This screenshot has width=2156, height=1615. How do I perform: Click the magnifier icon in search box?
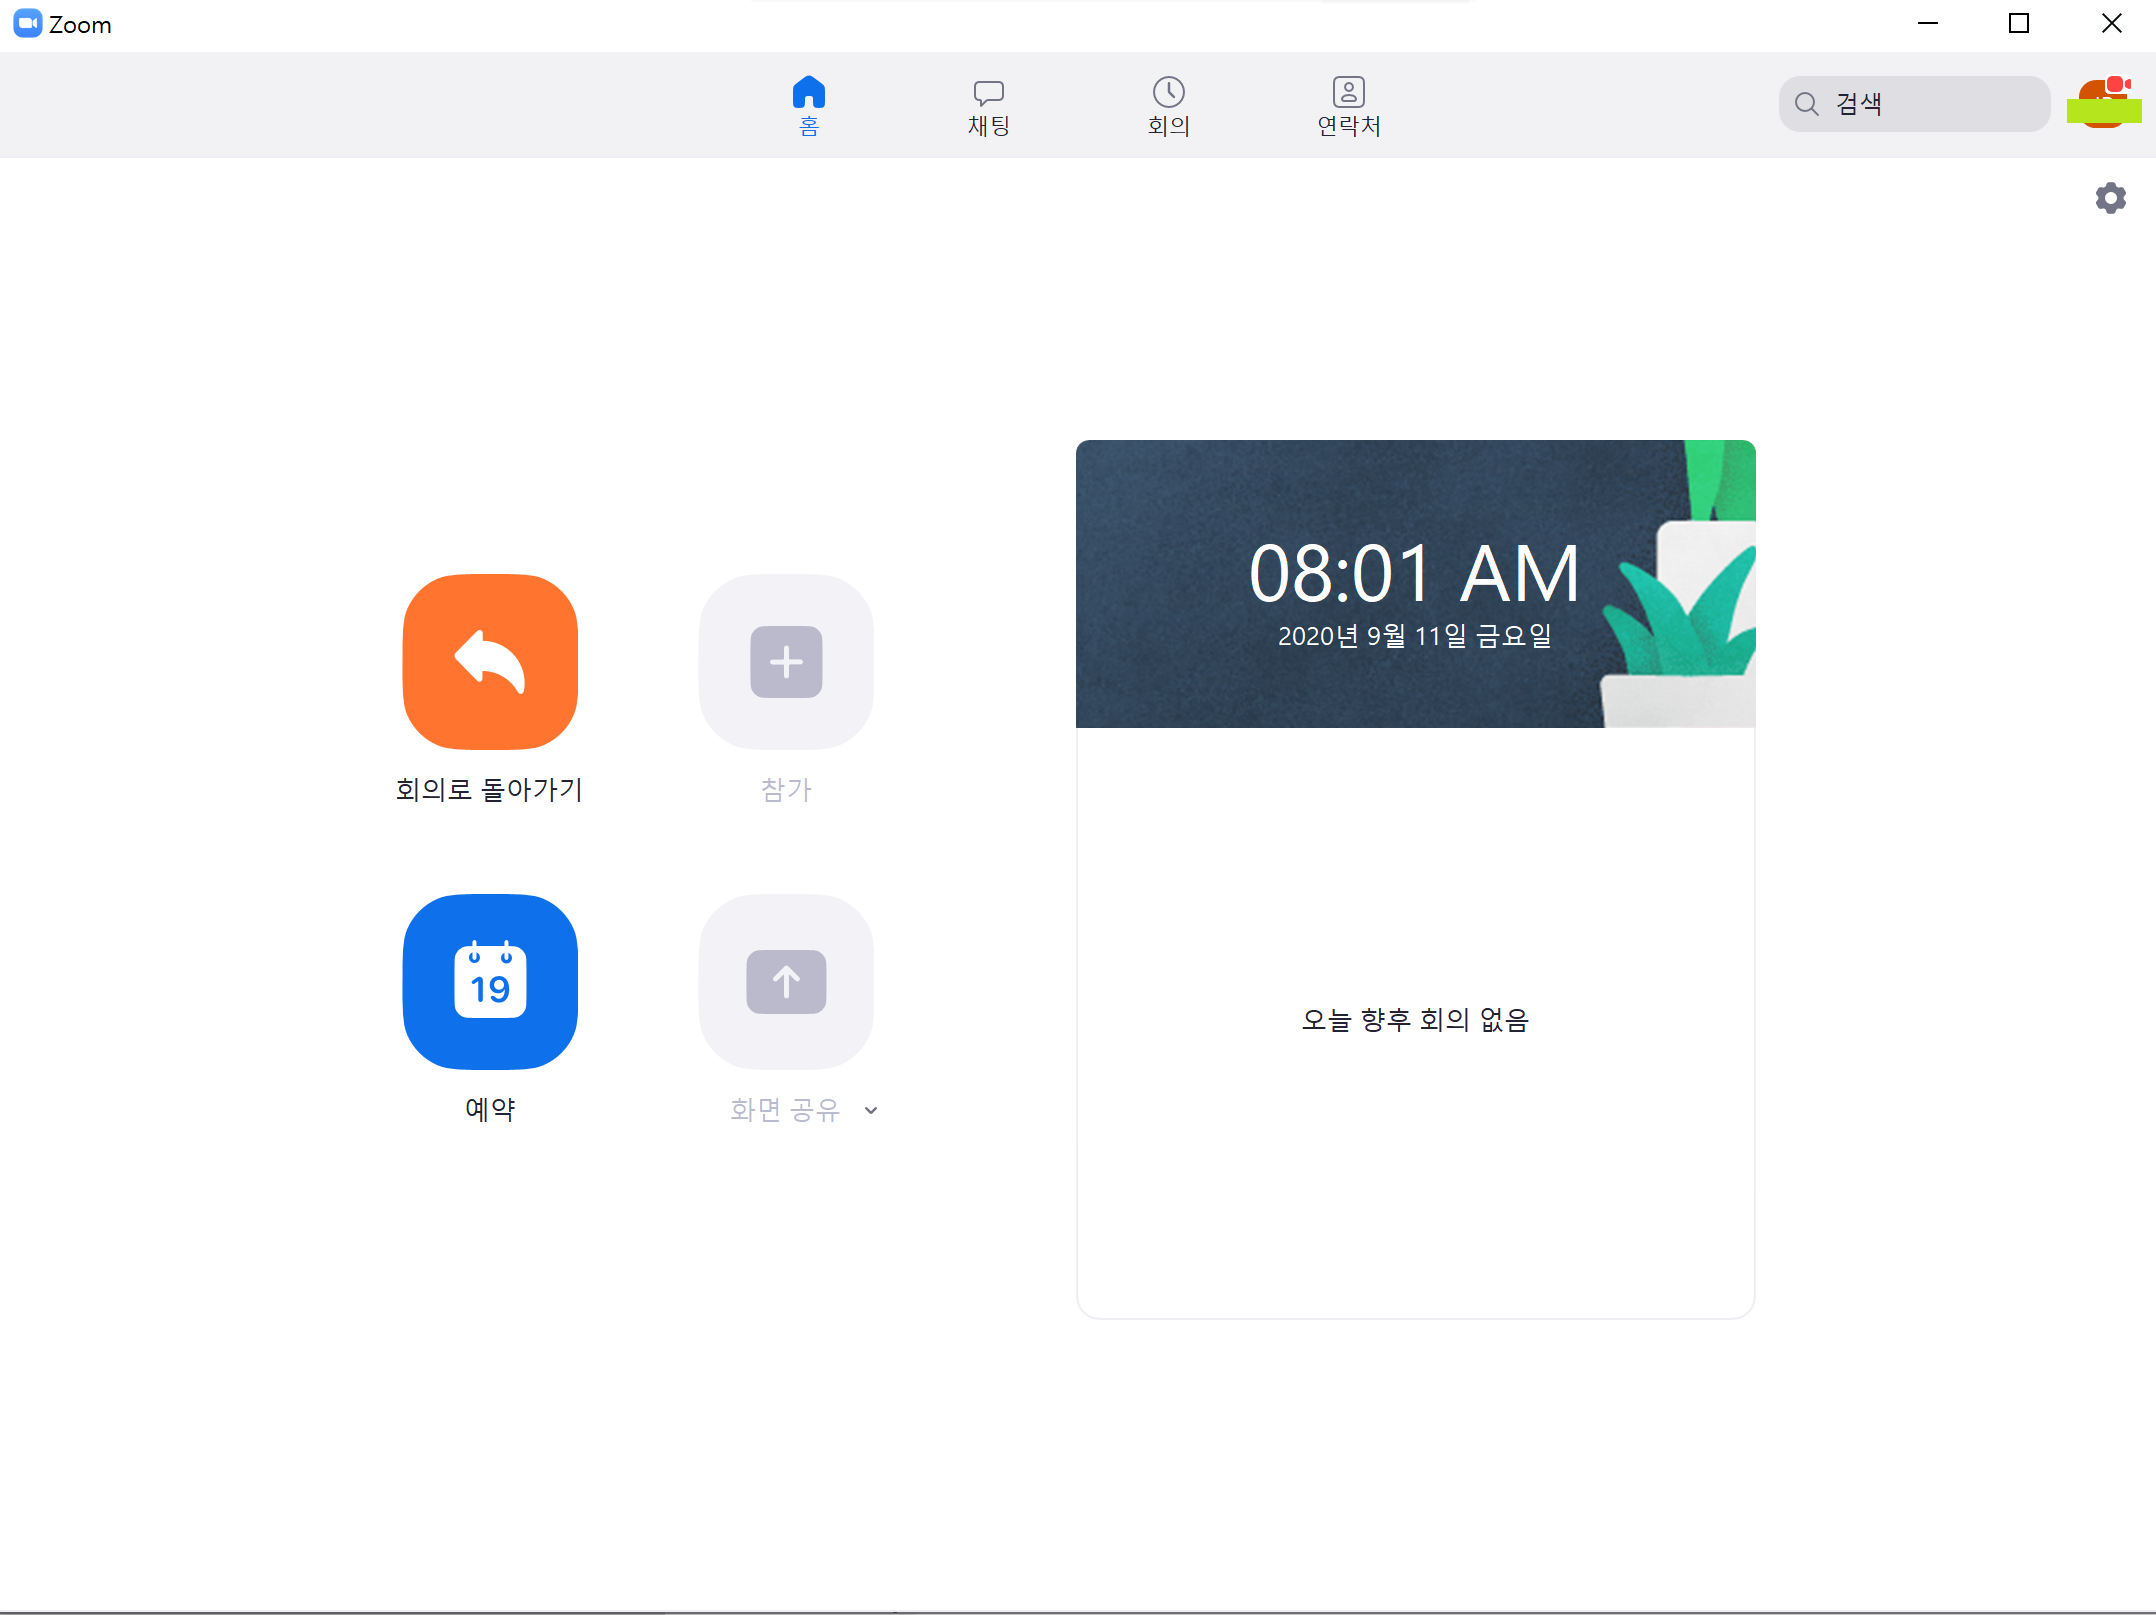(x=1806, y=104)
